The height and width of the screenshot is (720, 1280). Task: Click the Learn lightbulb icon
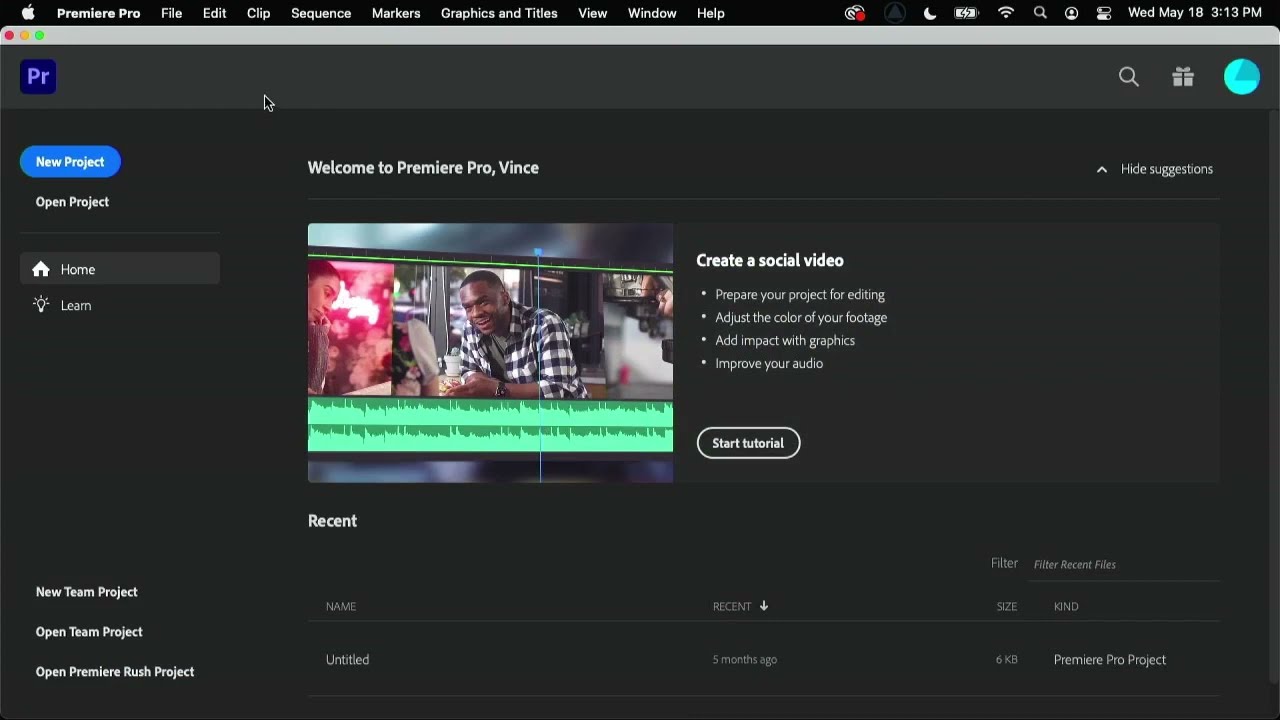point(41,305)
